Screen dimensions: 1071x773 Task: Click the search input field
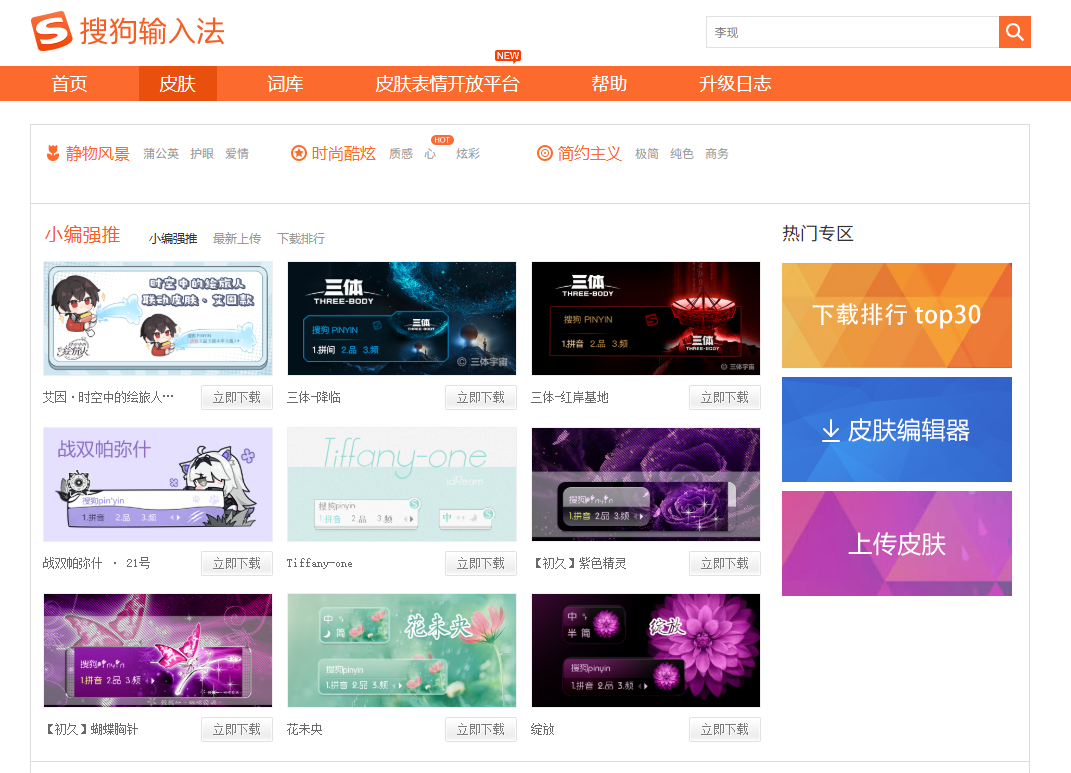(852, 32)
